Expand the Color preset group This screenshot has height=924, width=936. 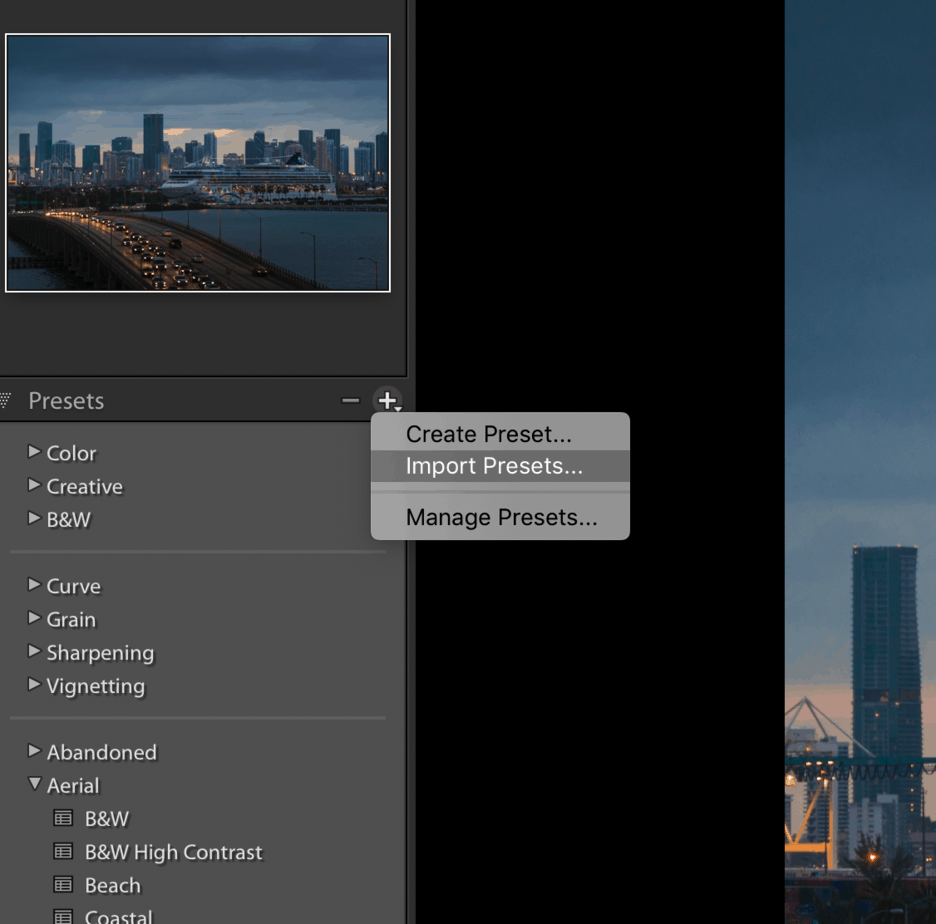pyautogui.click(x=34, y=452)
